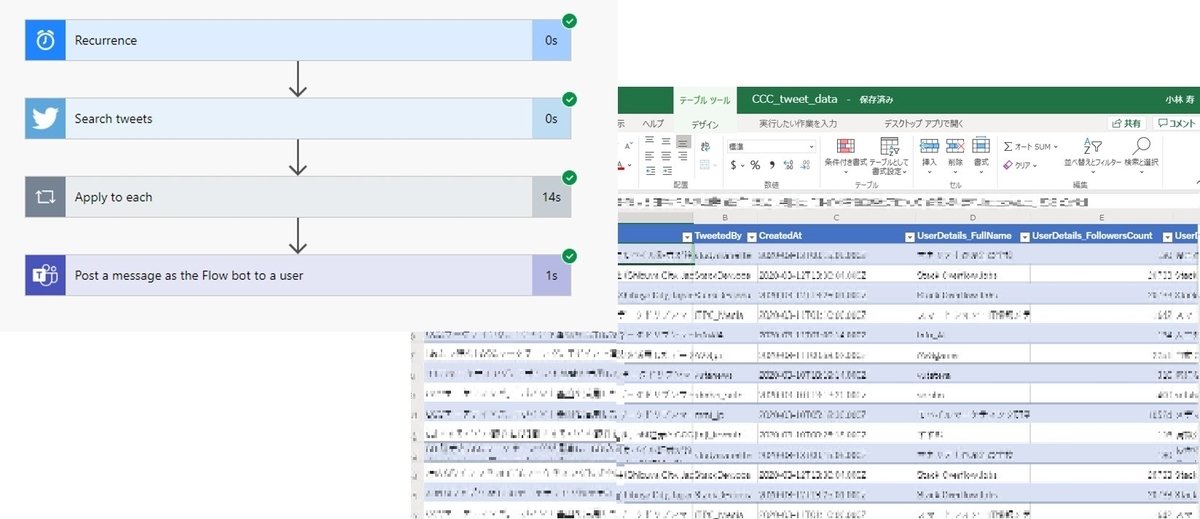Select the デザイン ribbon tab

(704, 124)
